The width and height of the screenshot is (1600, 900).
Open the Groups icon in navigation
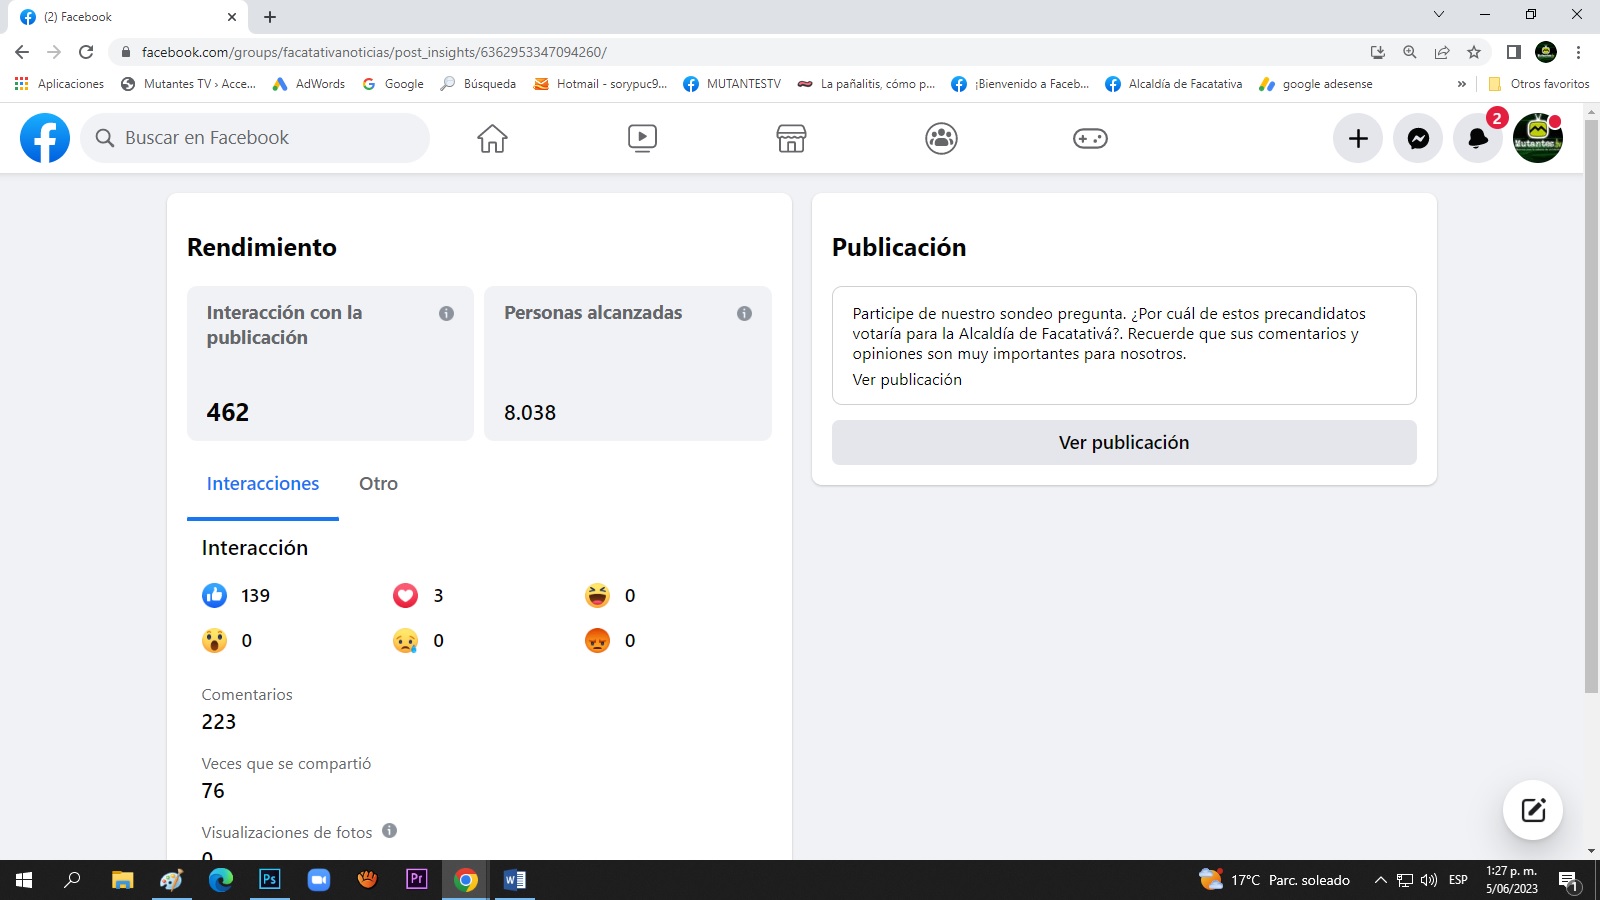[x=941, y=138]
